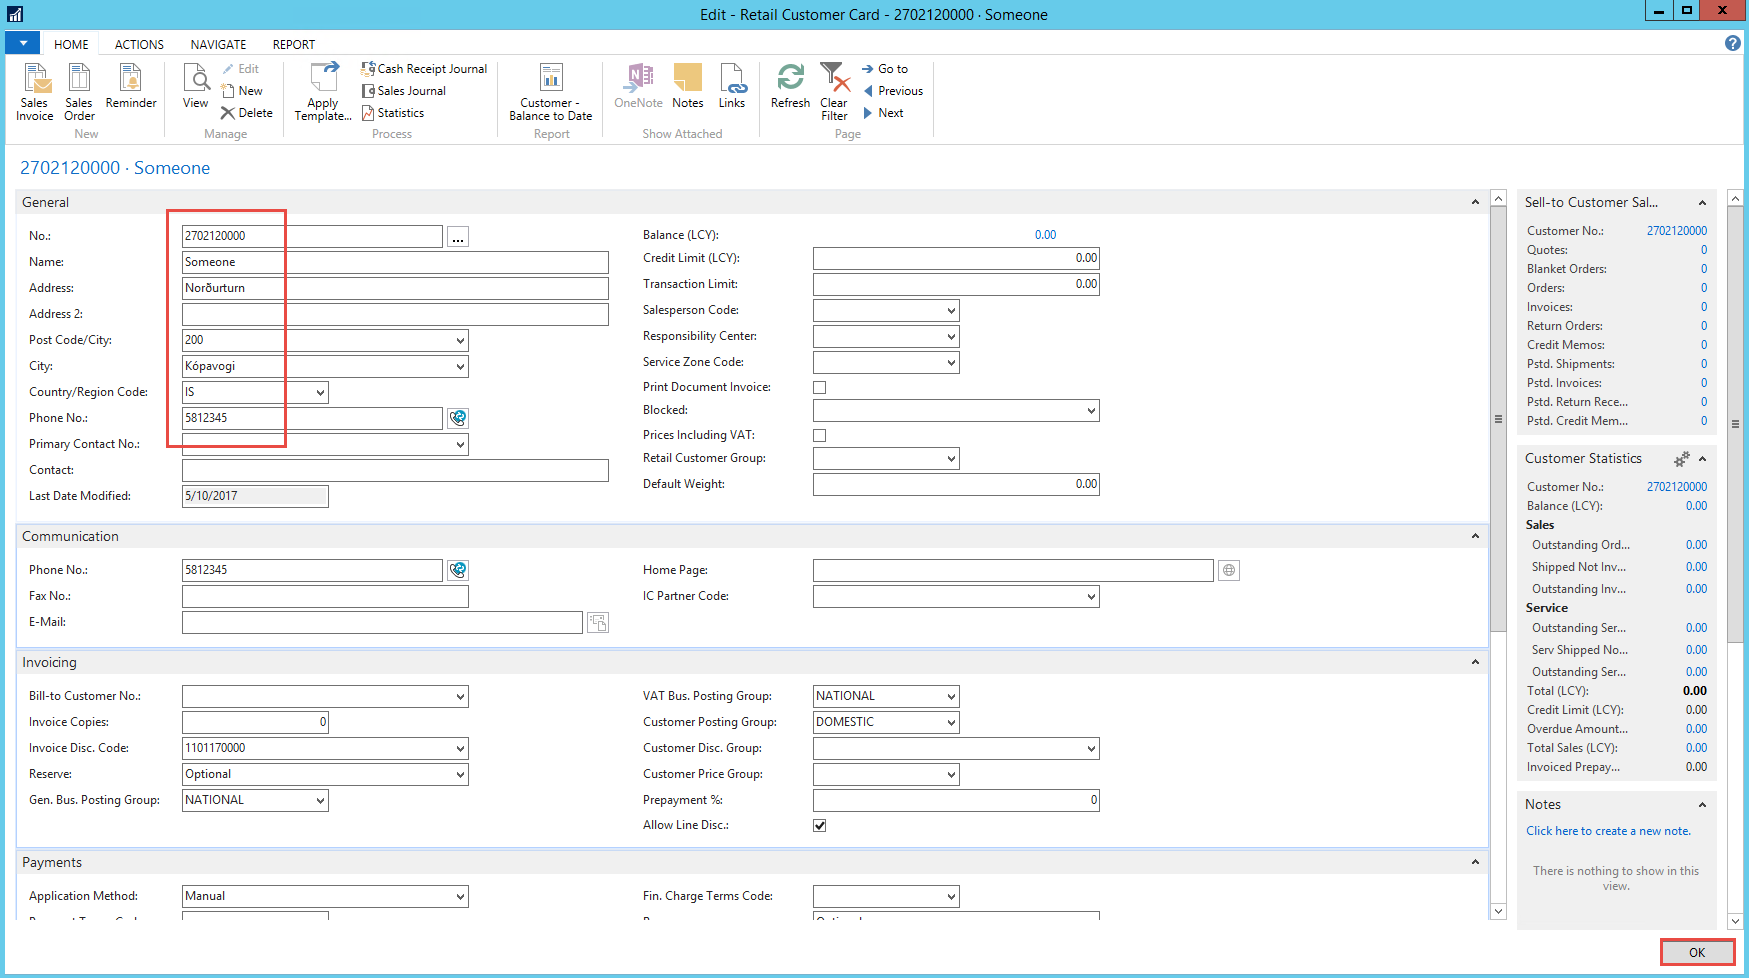Enable the Print Document Invoice checkbox
1749x978 pixels.
[x=820, y=388]
